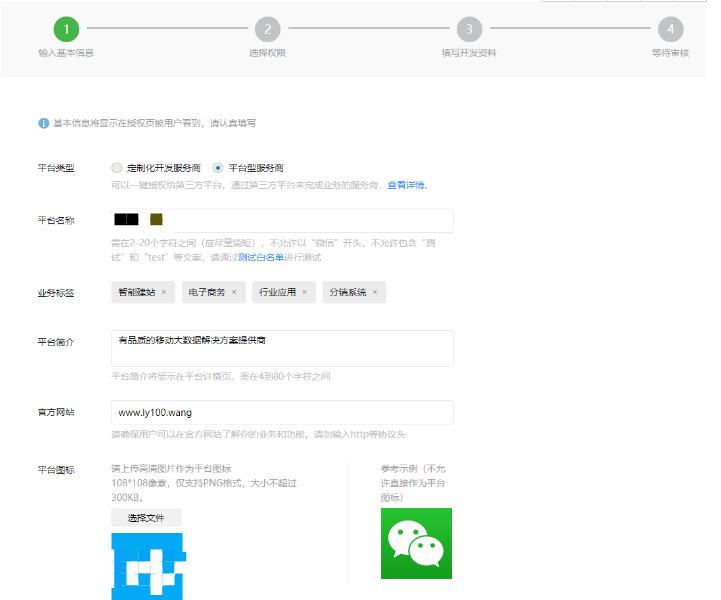
Task: Select the 平台型服务商 radio button
Action: point(218,168)
